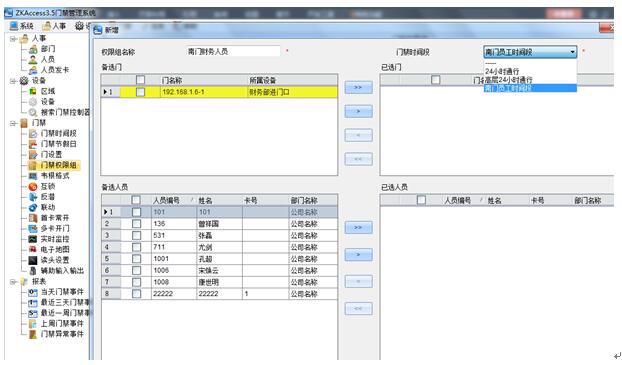This screenshot has height=365, width=622.
Task: Add chosen personnel with lower > button
Action: tap(358, 255)
